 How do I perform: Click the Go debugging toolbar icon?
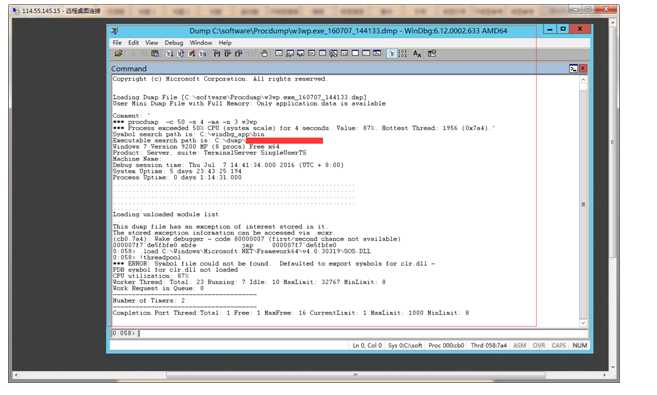170,53
